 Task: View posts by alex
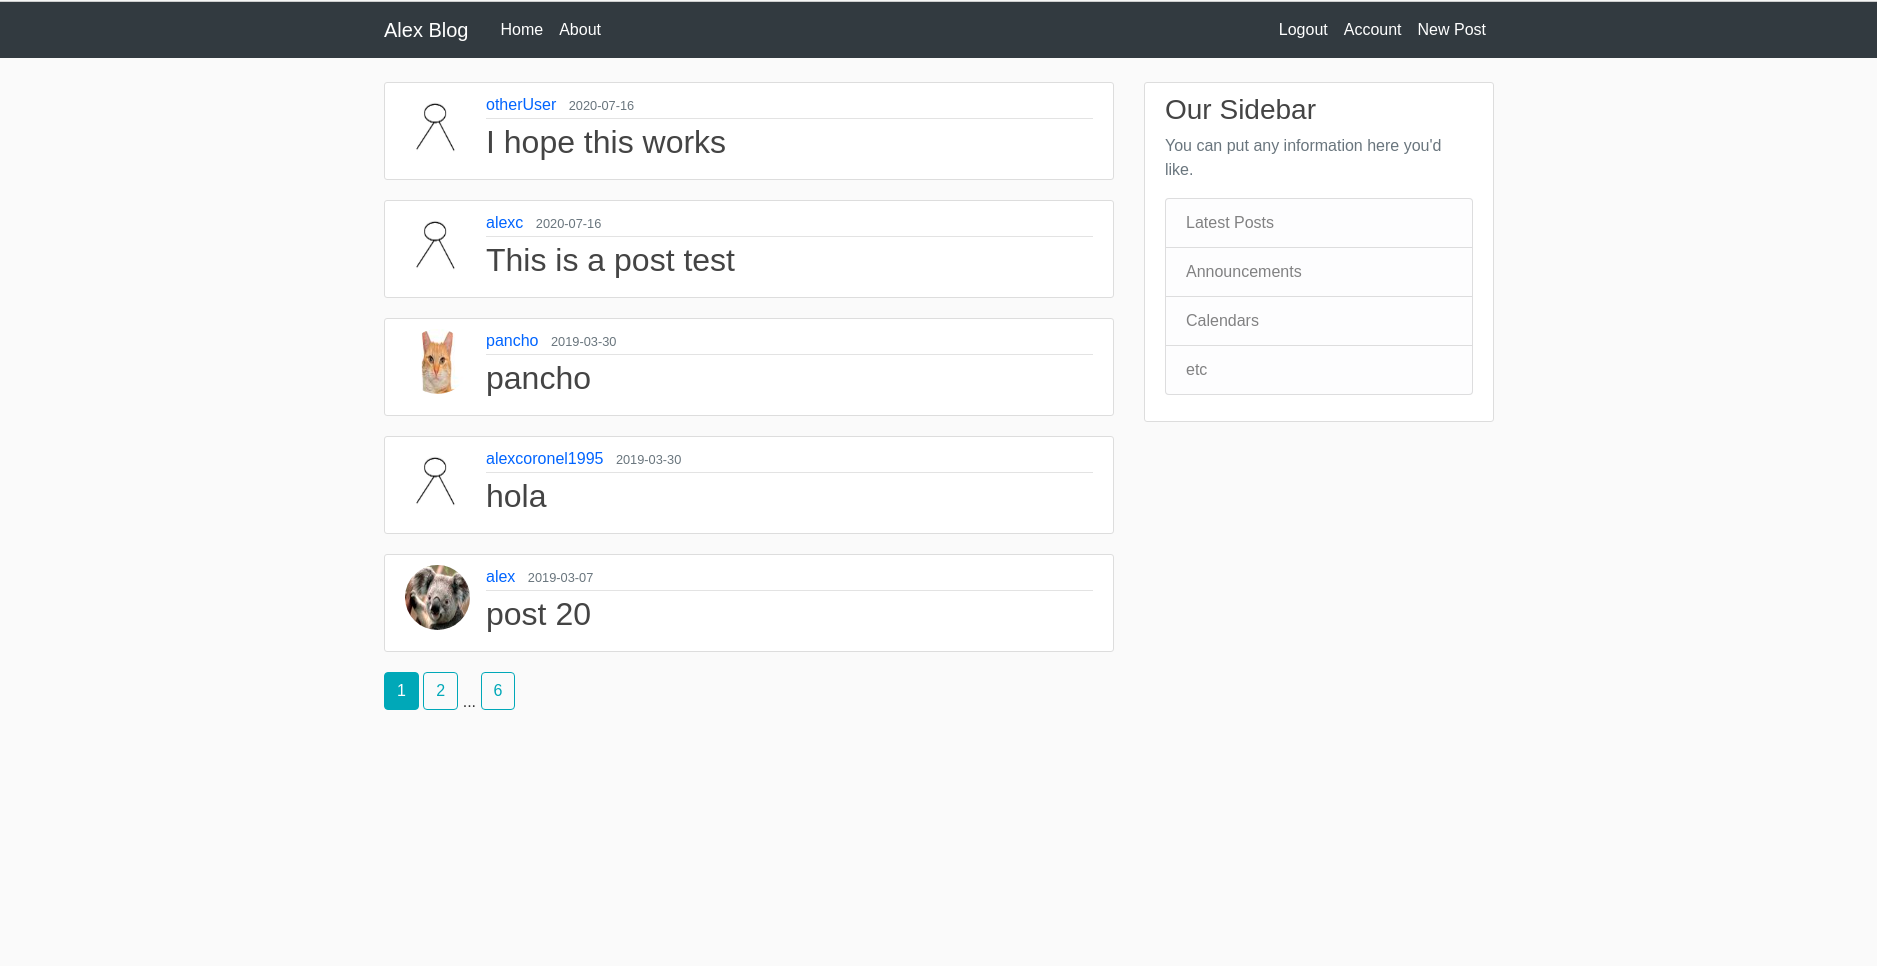(x=500, y=577)
